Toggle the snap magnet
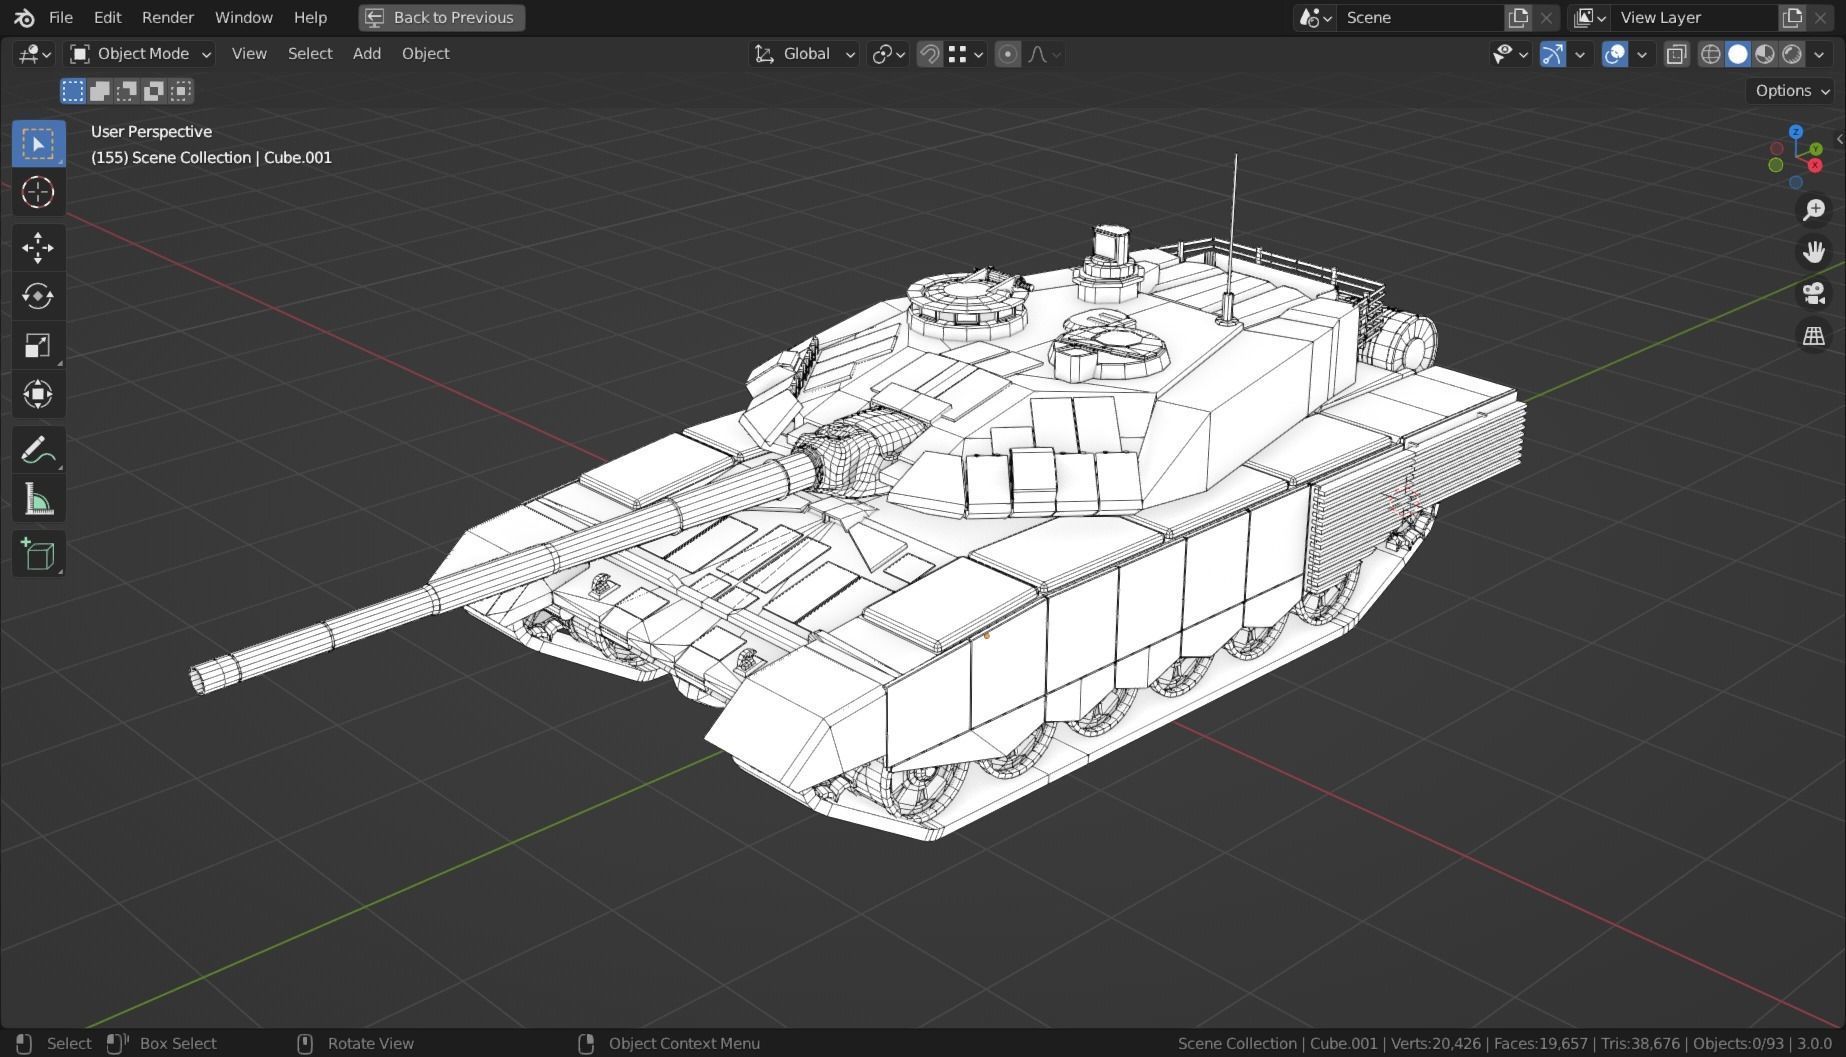 coord(929,54)
